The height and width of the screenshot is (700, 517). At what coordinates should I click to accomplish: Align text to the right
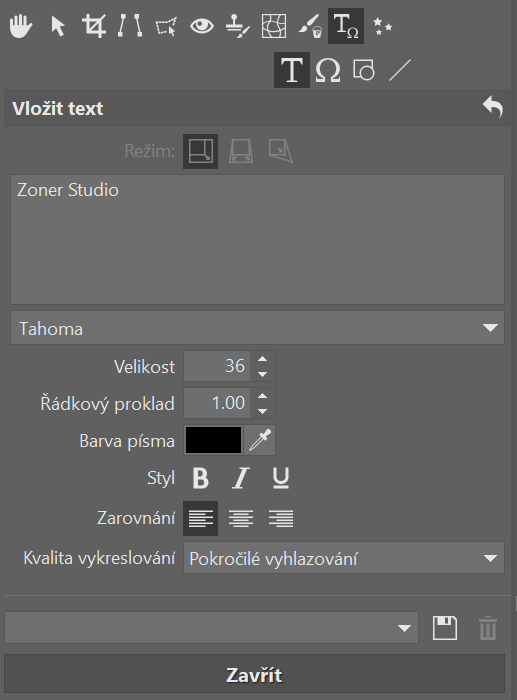click(281, 518)
